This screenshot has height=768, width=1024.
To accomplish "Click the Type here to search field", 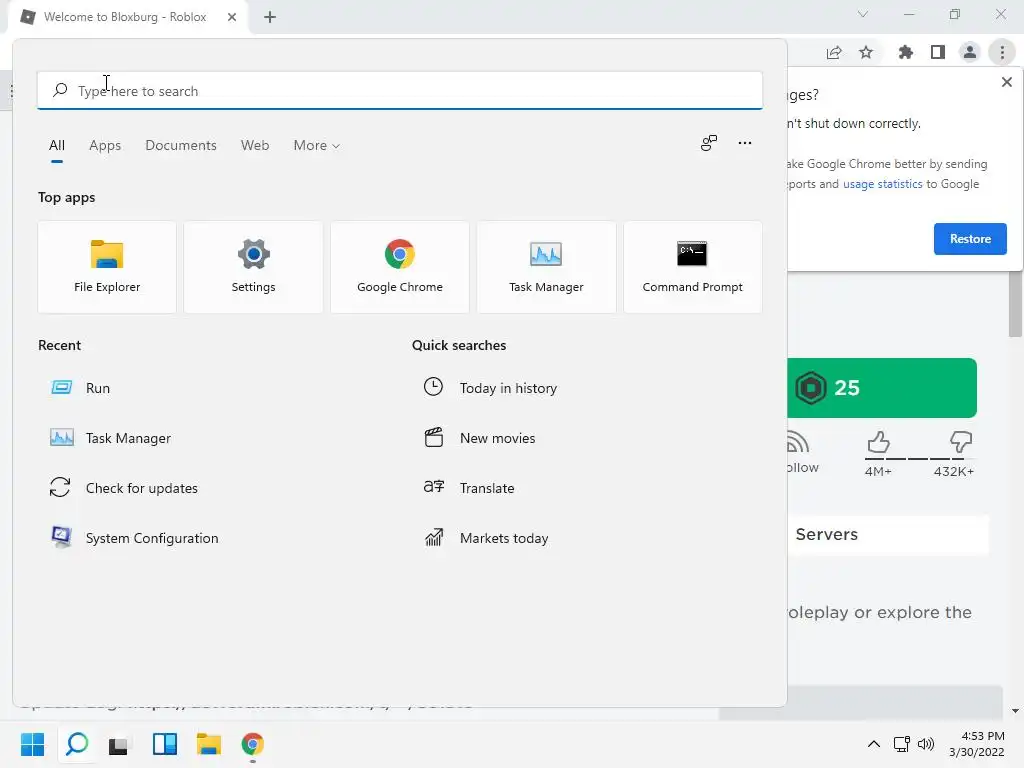I will tap(400, 91).
